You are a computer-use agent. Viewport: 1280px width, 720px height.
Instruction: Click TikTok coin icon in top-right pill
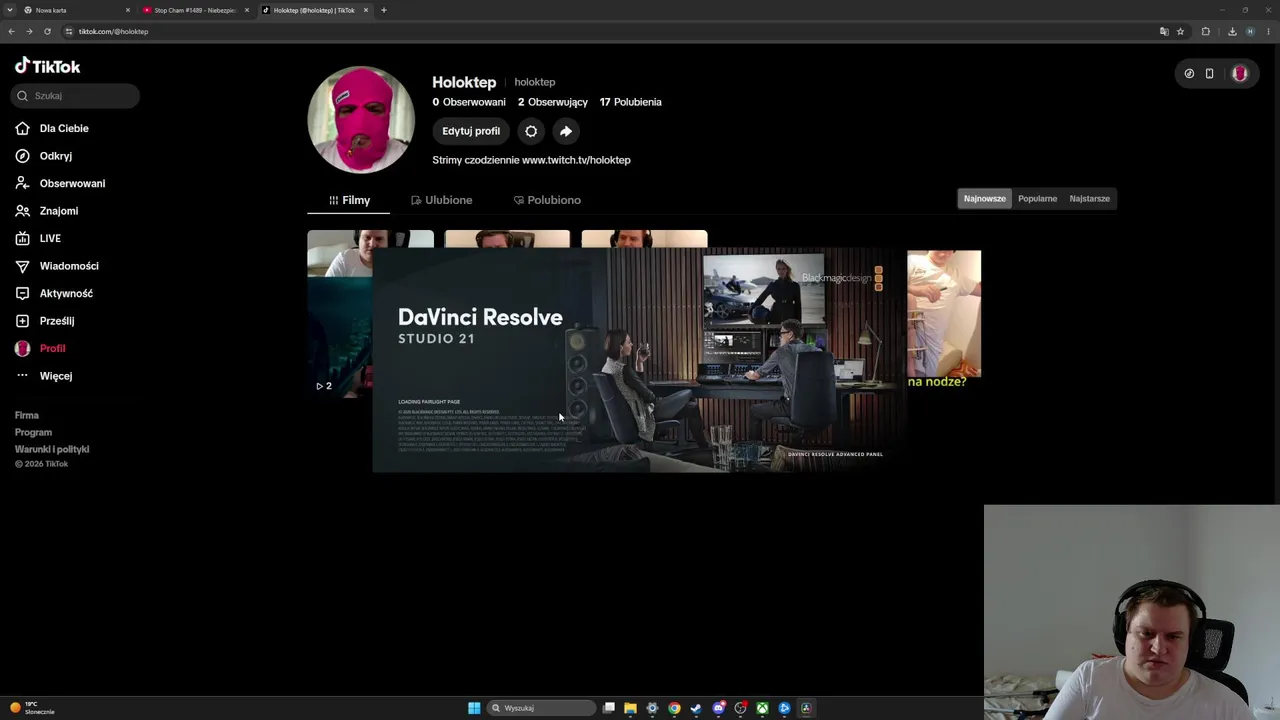point(1189,73)
